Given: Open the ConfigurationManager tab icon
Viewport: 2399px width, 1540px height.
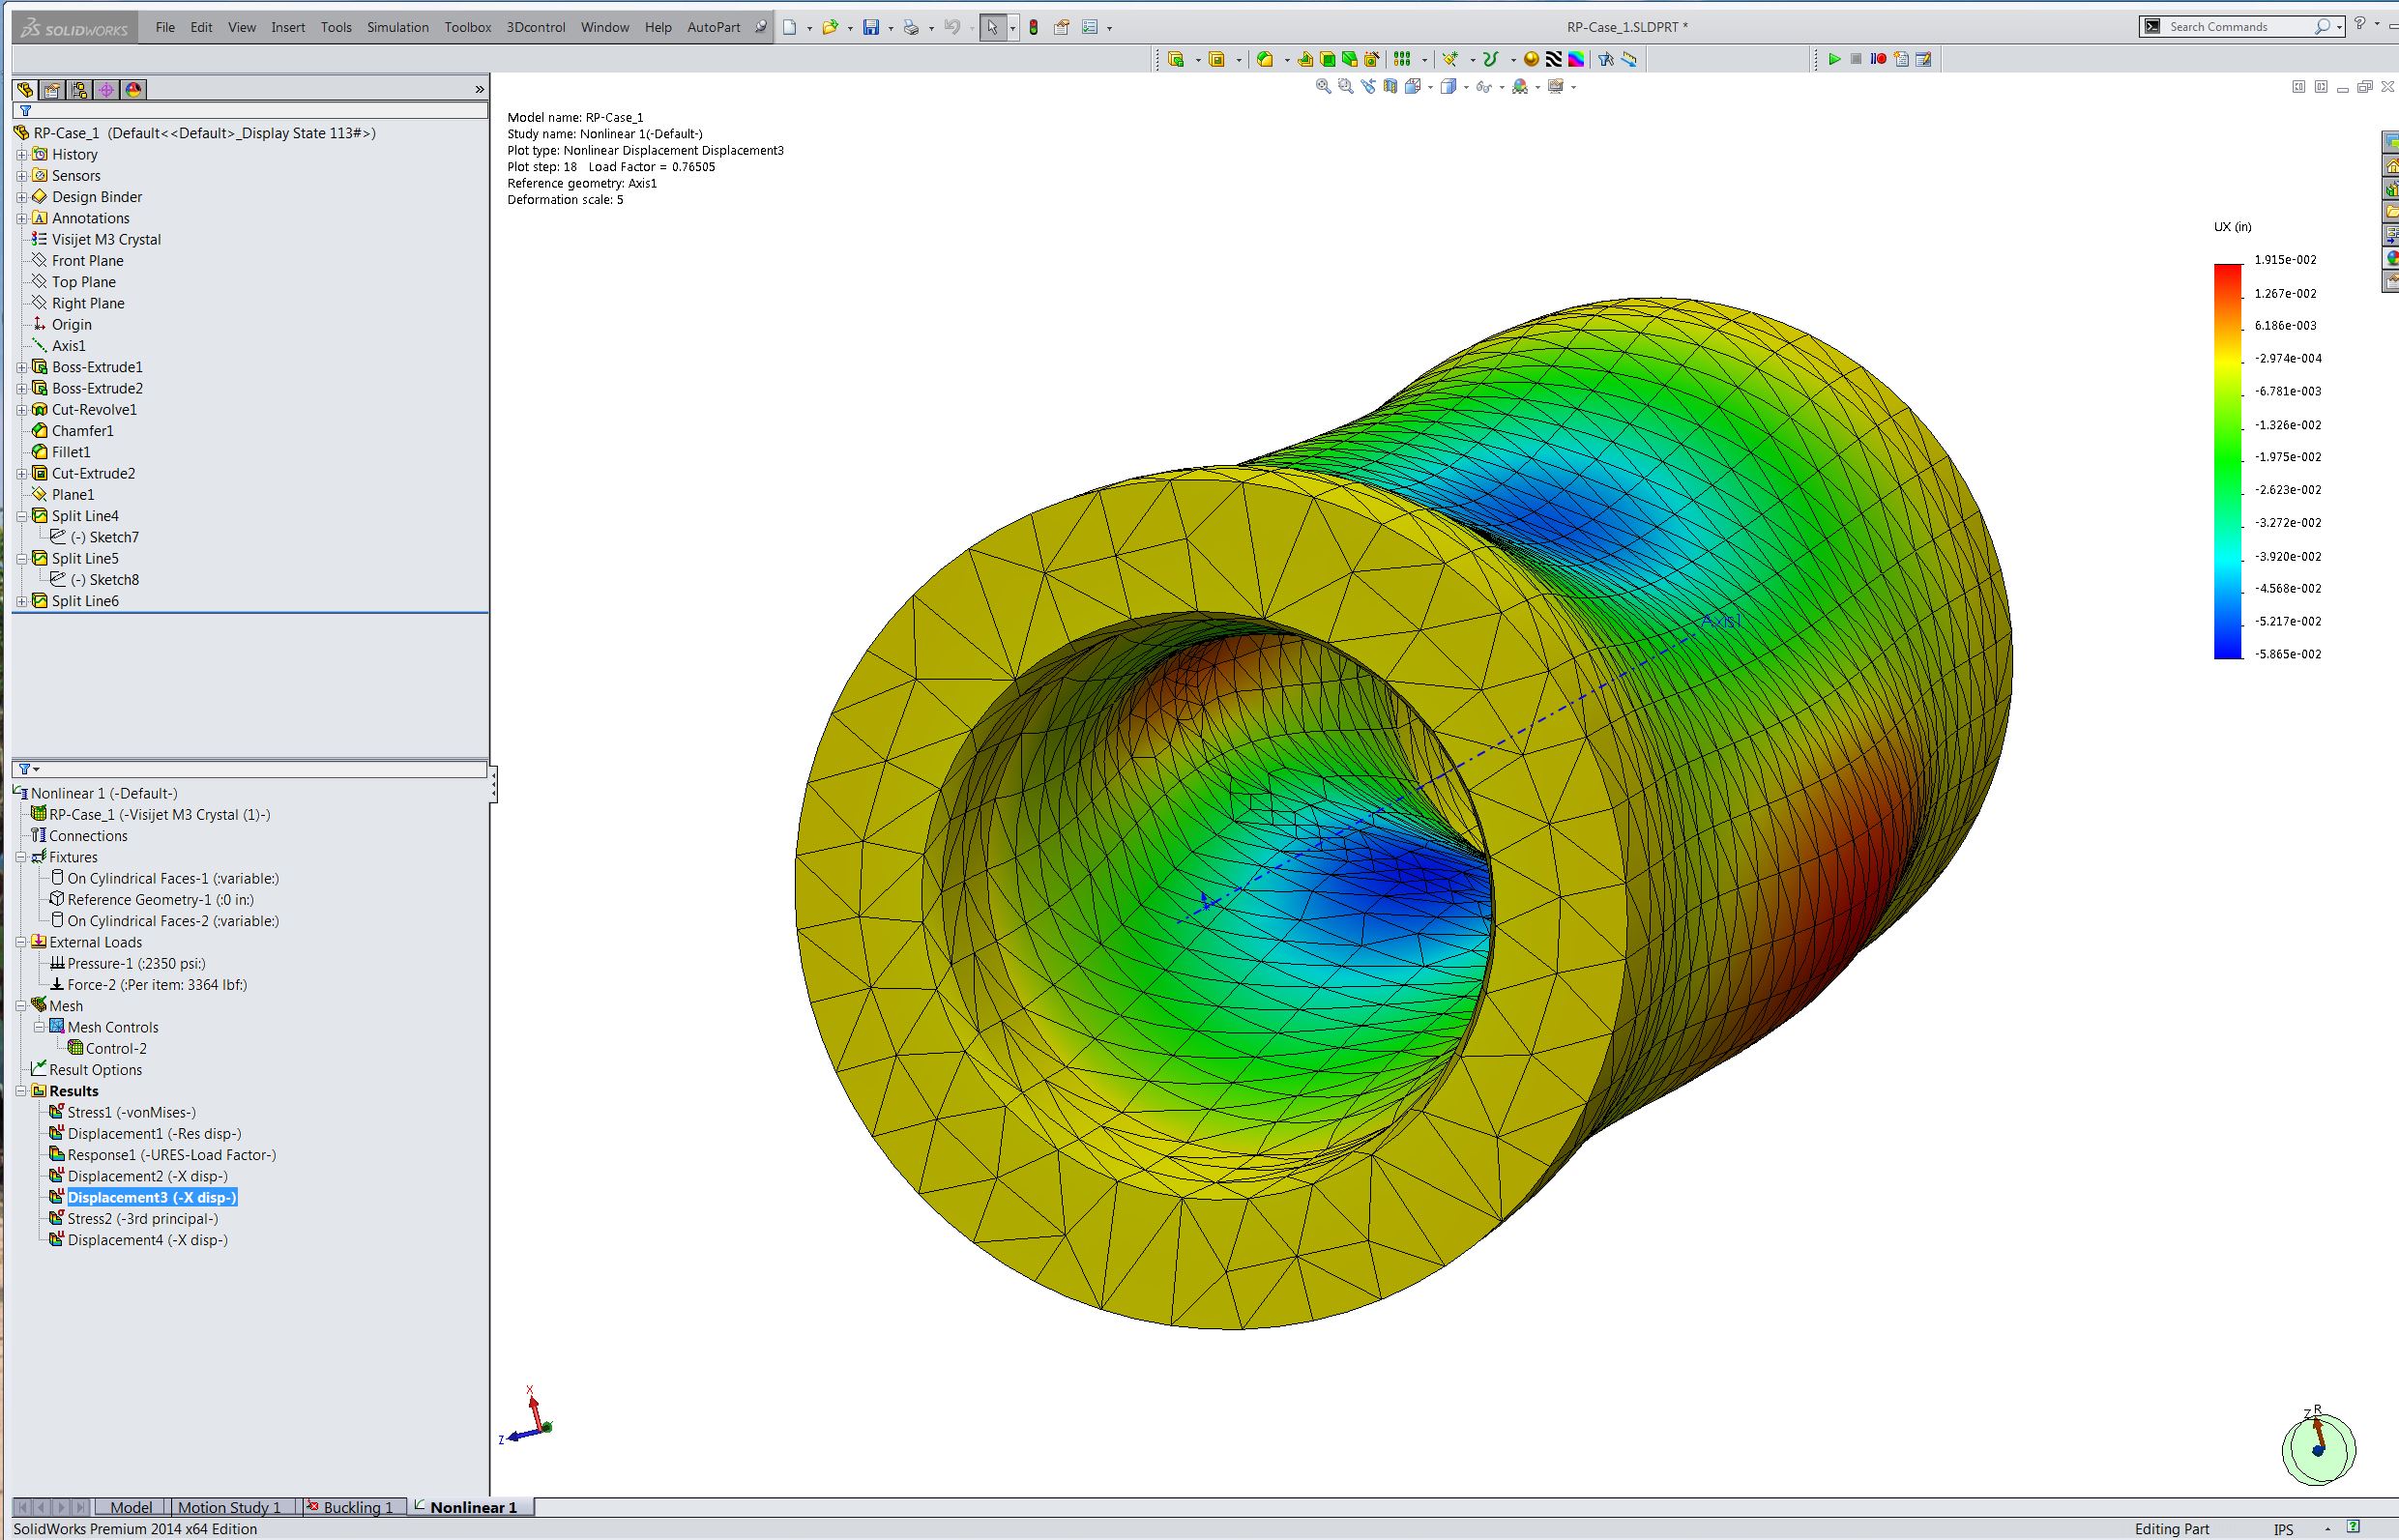Looking at the screenshot, I should coord(79,90).
